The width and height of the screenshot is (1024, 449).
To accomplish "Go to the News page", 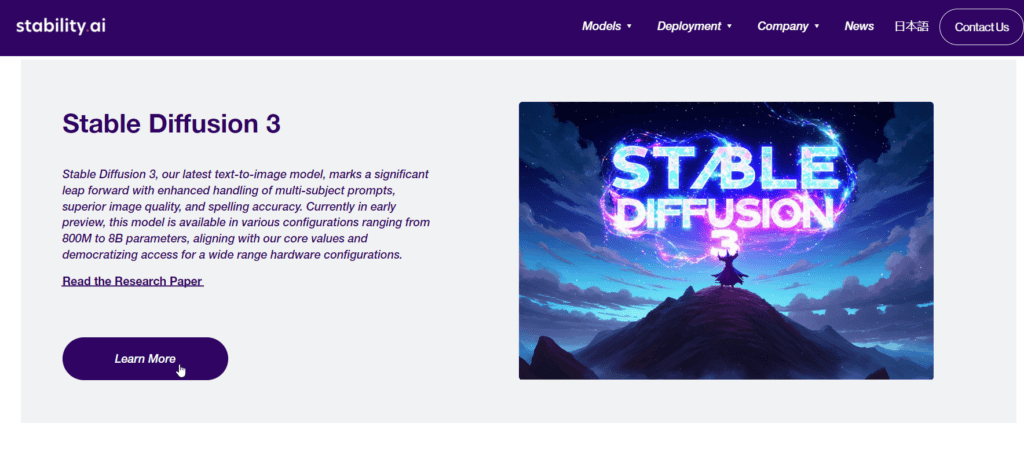I will (x=859, y=27).
